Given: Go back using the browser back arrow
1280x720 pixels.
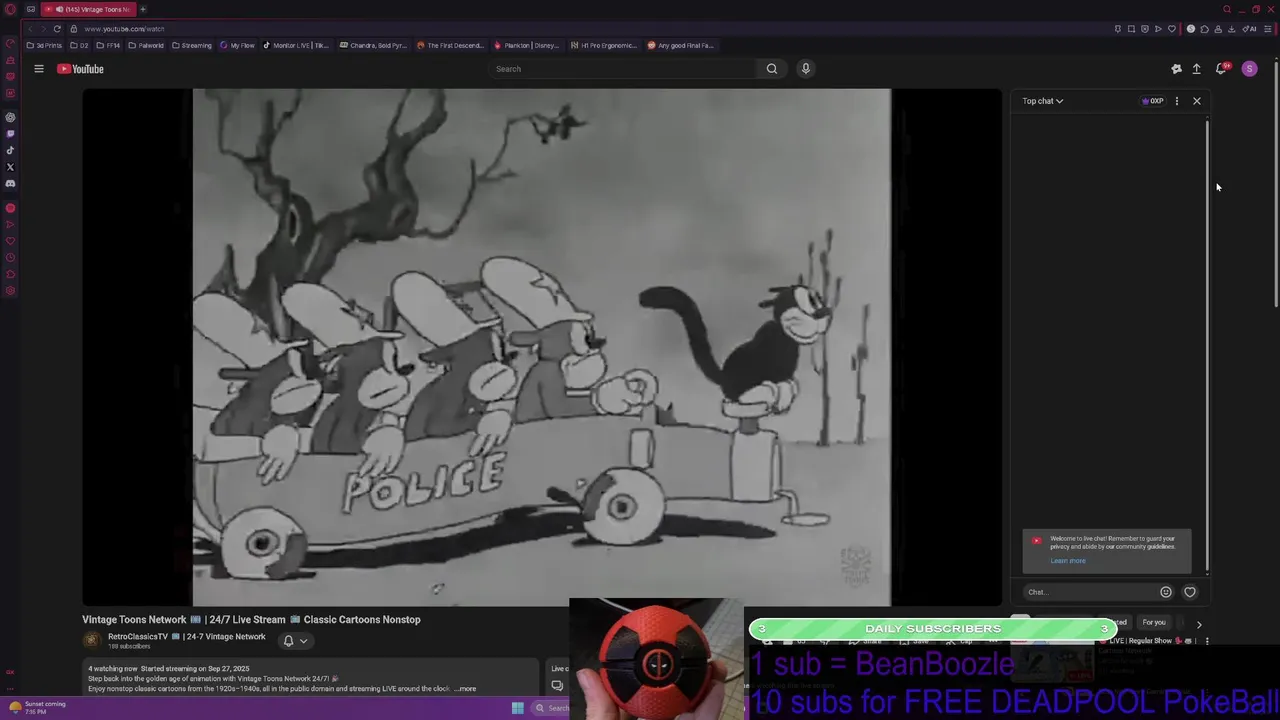Looking at the screenshot, I should [x=30, y=29].
